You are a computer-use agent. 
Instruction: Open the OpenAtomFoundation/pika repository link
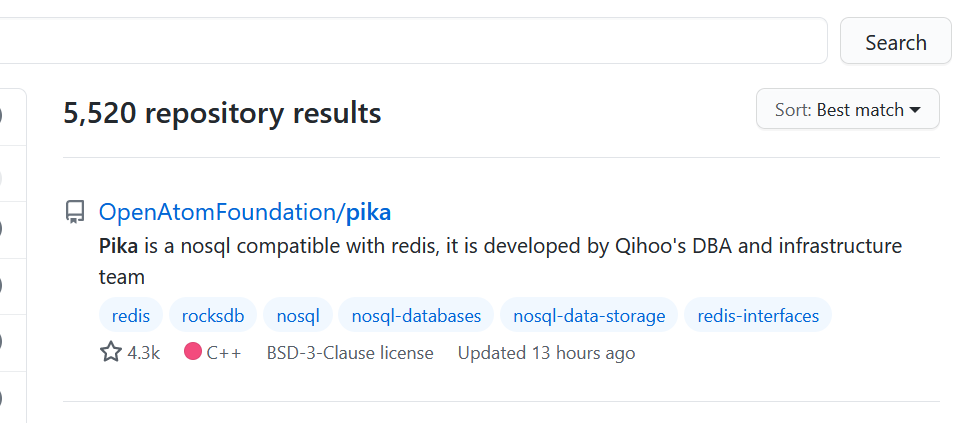pyautogui.click(x=245, y=212)
